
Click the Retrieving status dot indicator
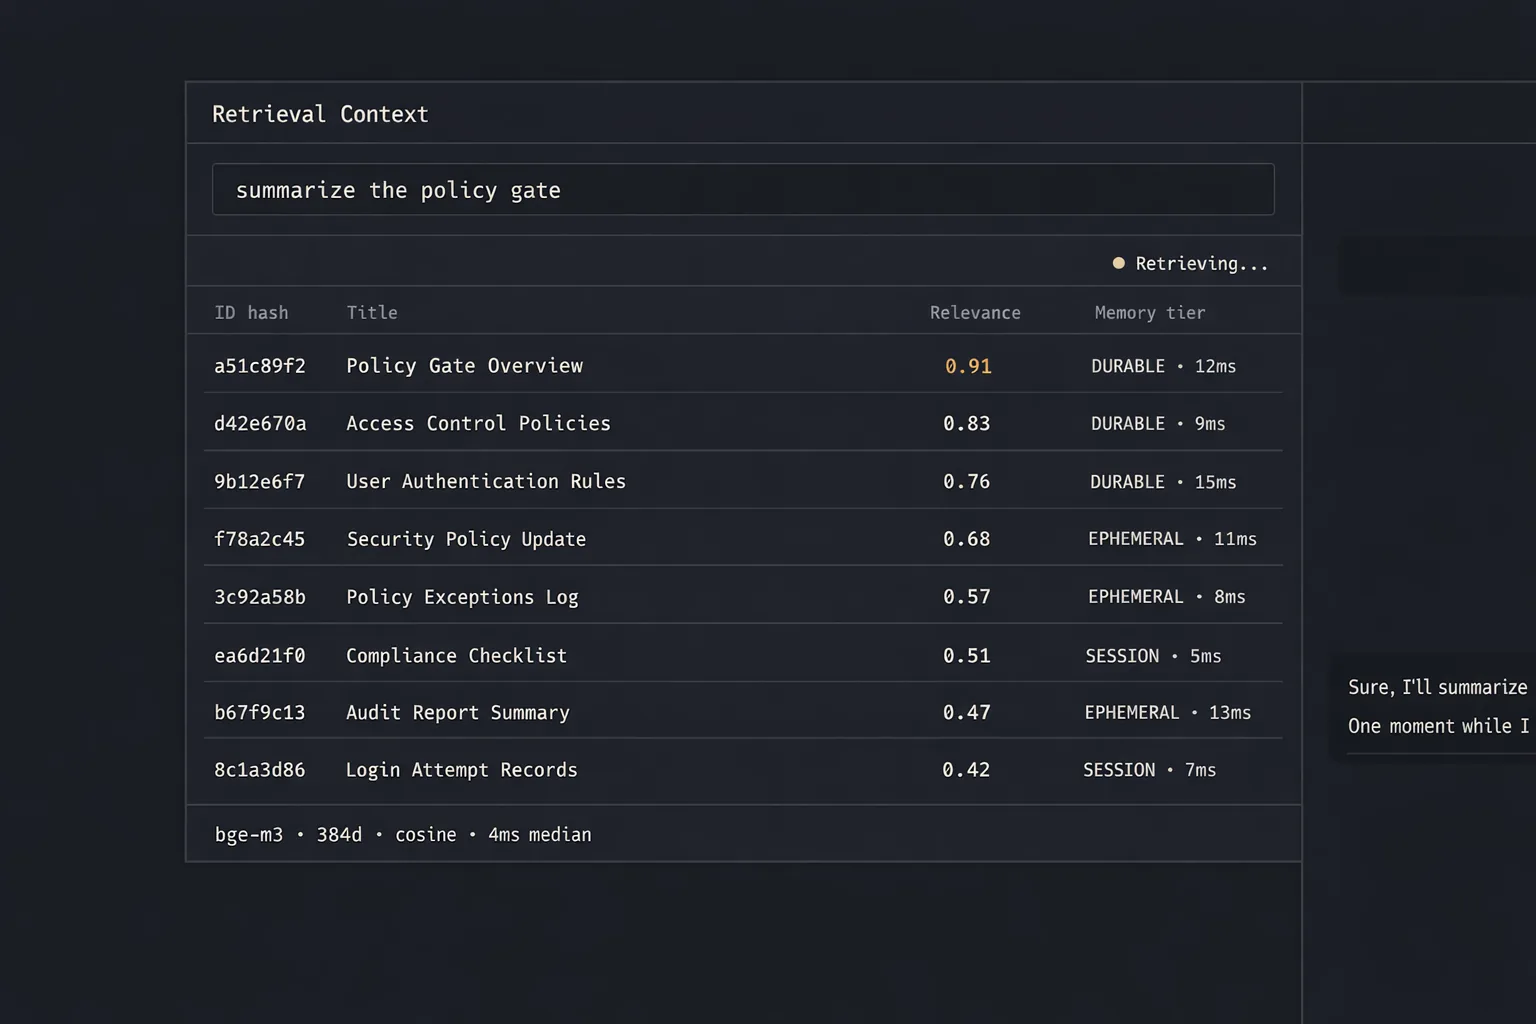[1119, 263]
